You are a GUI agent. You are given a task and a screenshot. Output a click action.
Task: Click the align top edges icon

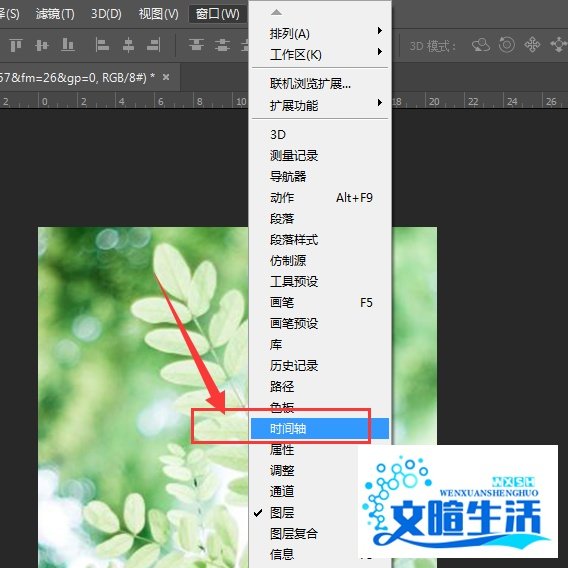(16, 45)
